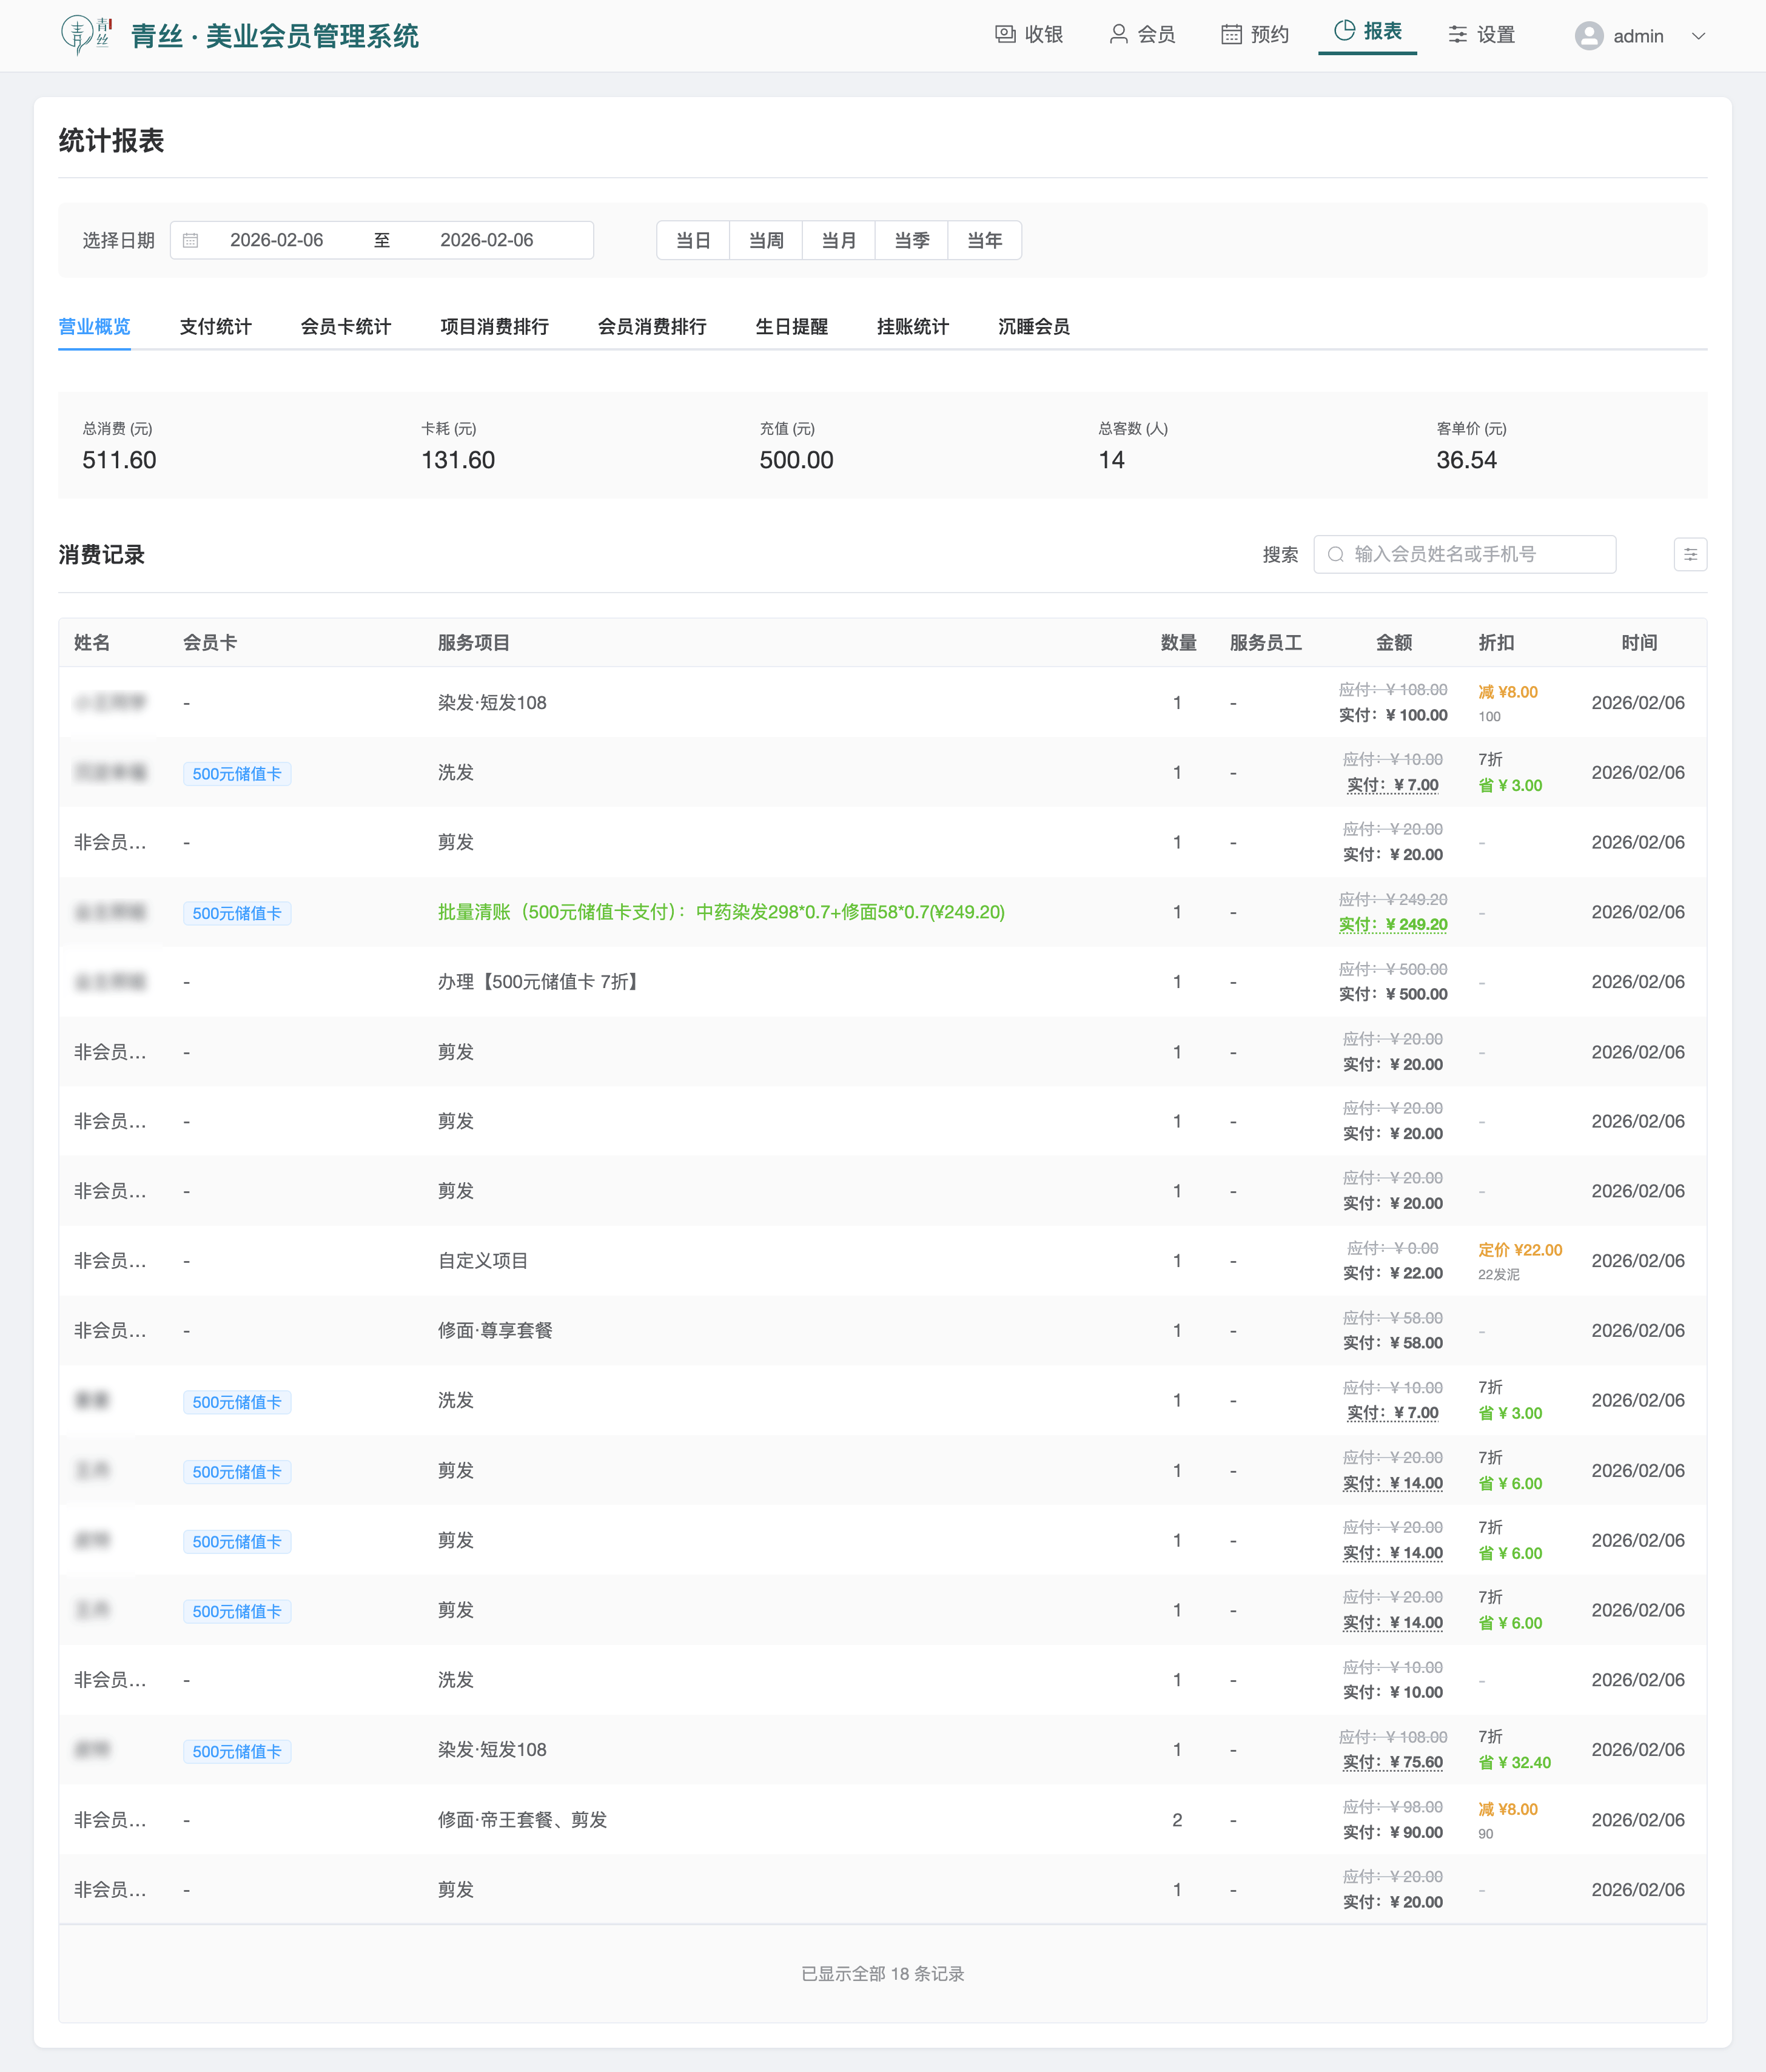The width and height of the screenshot is (1766, 2072).
Task: Open the 收银 cashier page
Action: 1029,35
